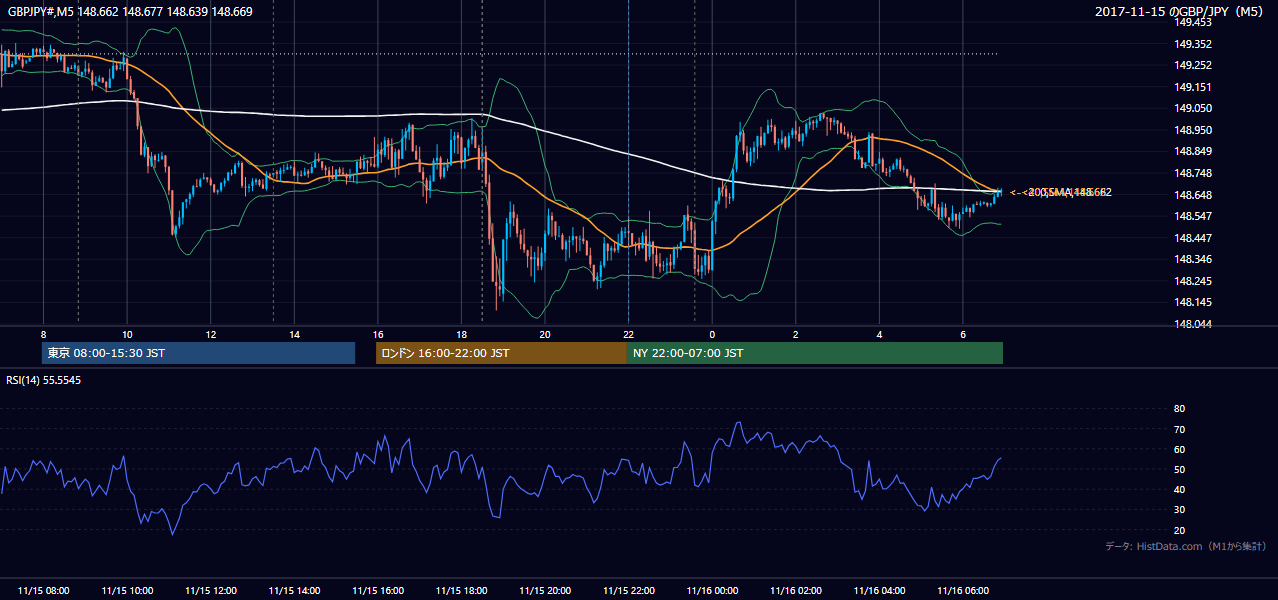Click the SMA value label near current price
The width and height of the screenshot is (1278, 600).
1061,192
